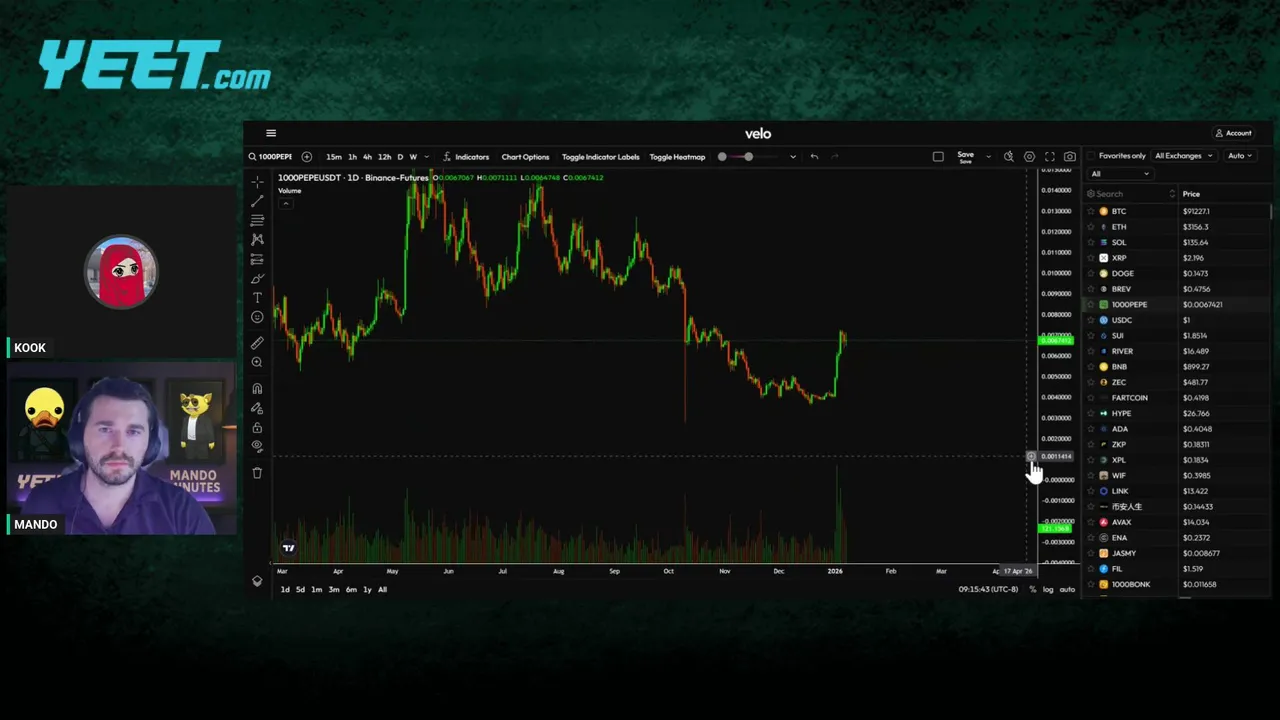Open the All category filter dropdown

1120,174
